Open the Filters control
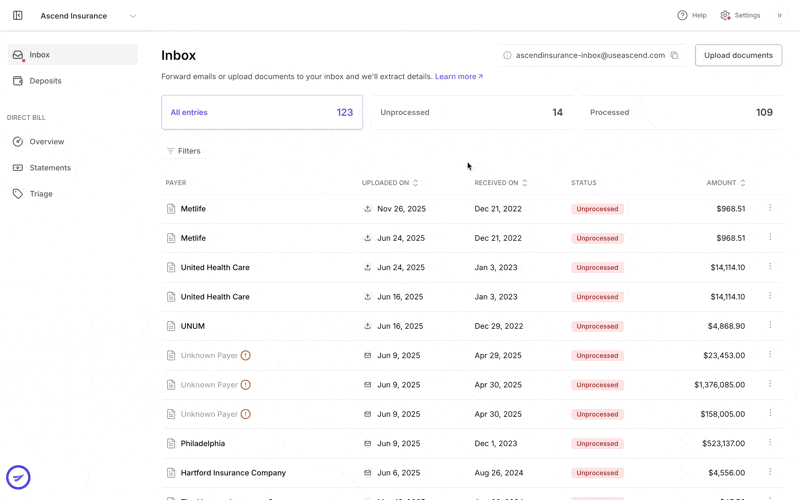 click(x=184, y=151)
